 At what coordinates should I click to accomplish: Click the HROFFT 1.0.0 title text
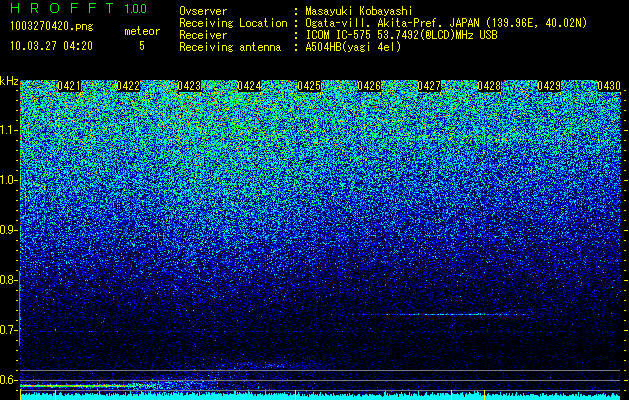78,8
